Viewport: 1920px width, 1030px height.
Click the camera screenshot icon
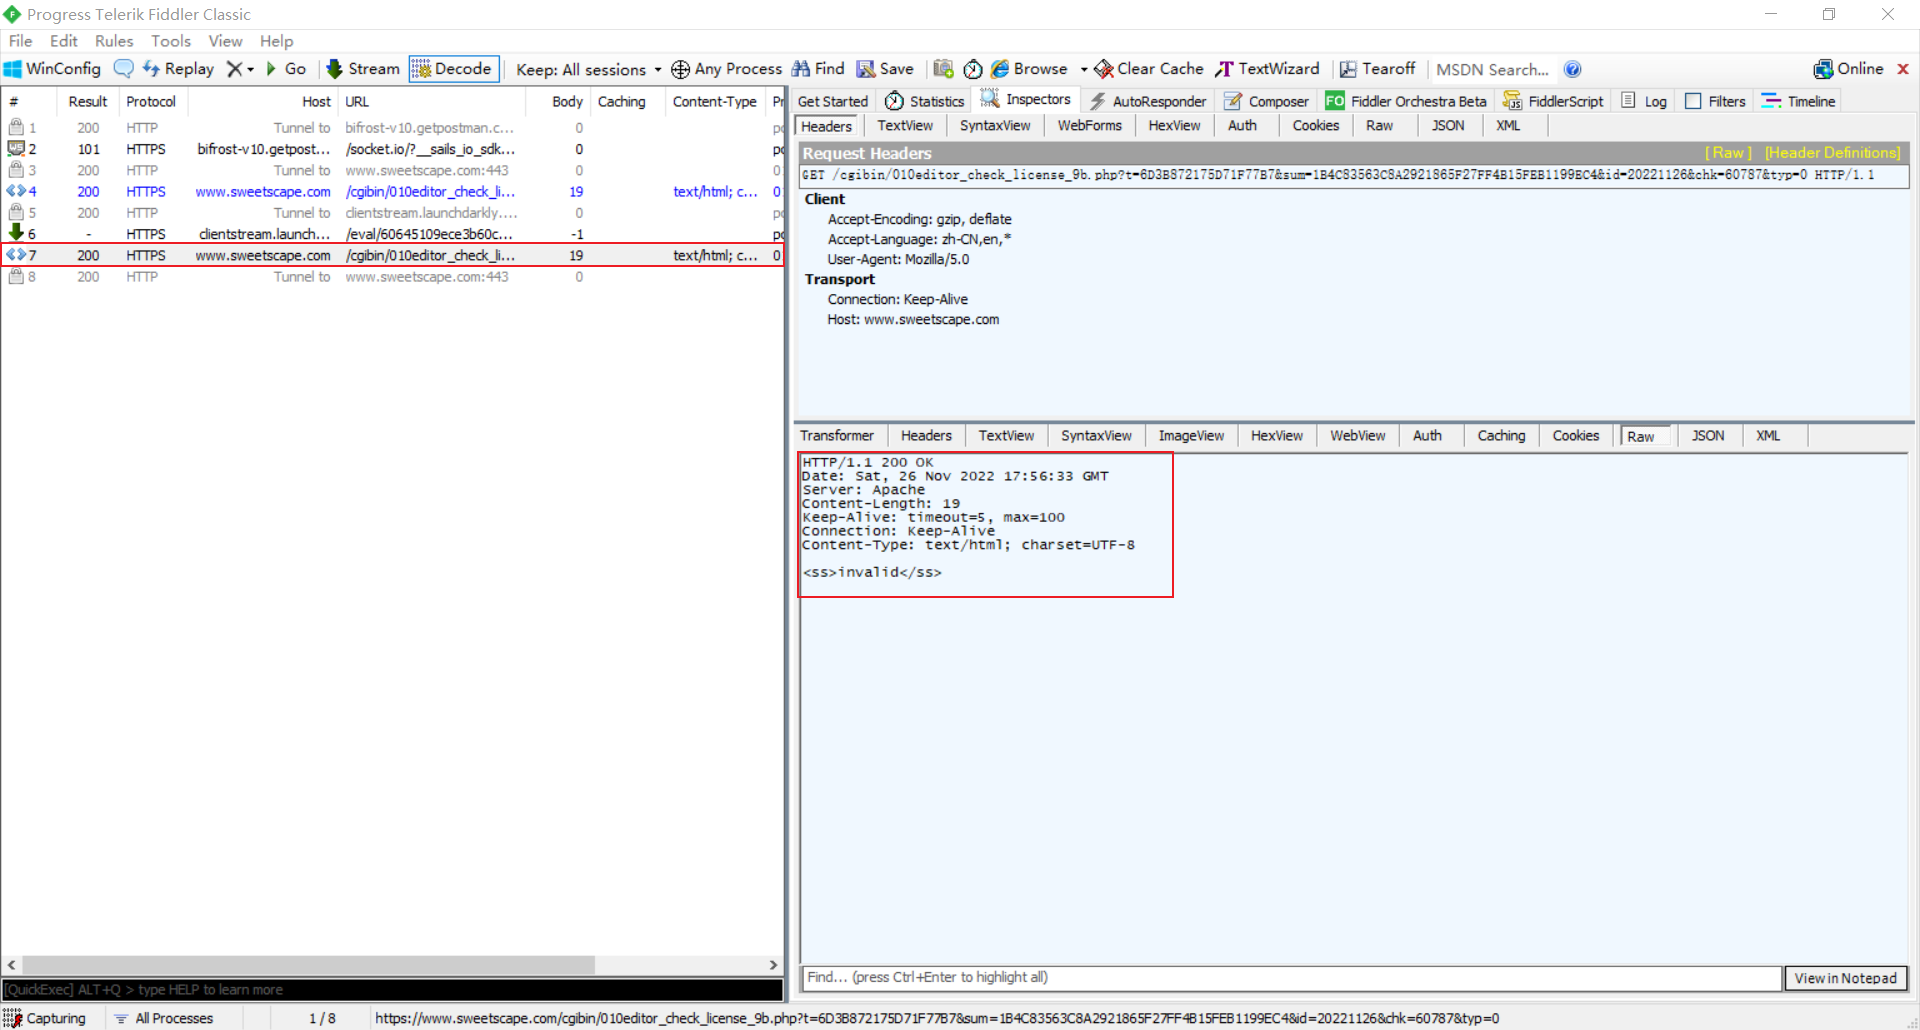943,69
